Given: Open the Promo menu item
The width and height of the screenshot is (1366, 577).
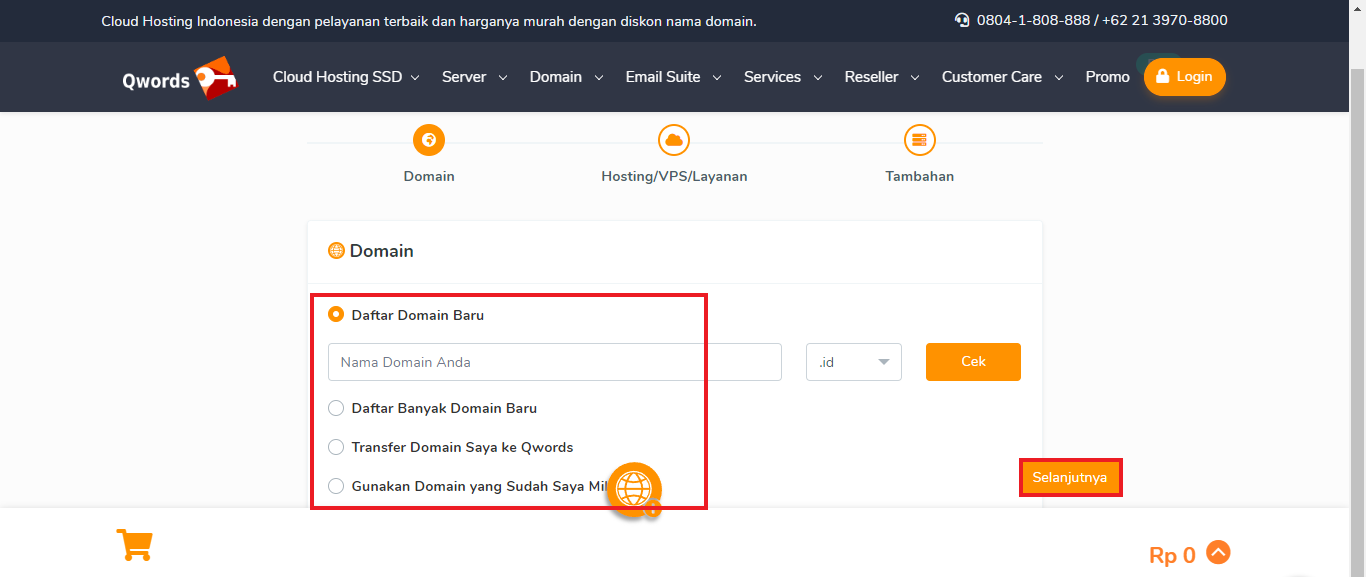Looking at the screenshot, I should tap(1107, 77).
